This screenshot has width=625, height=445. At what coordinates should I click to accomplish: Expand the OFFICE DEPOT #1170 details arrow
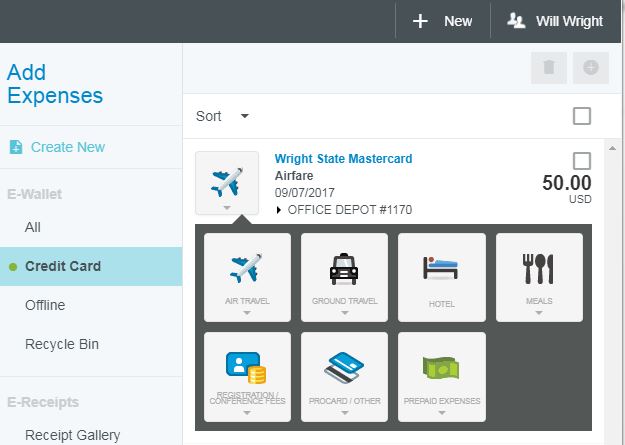click(279, 210)
